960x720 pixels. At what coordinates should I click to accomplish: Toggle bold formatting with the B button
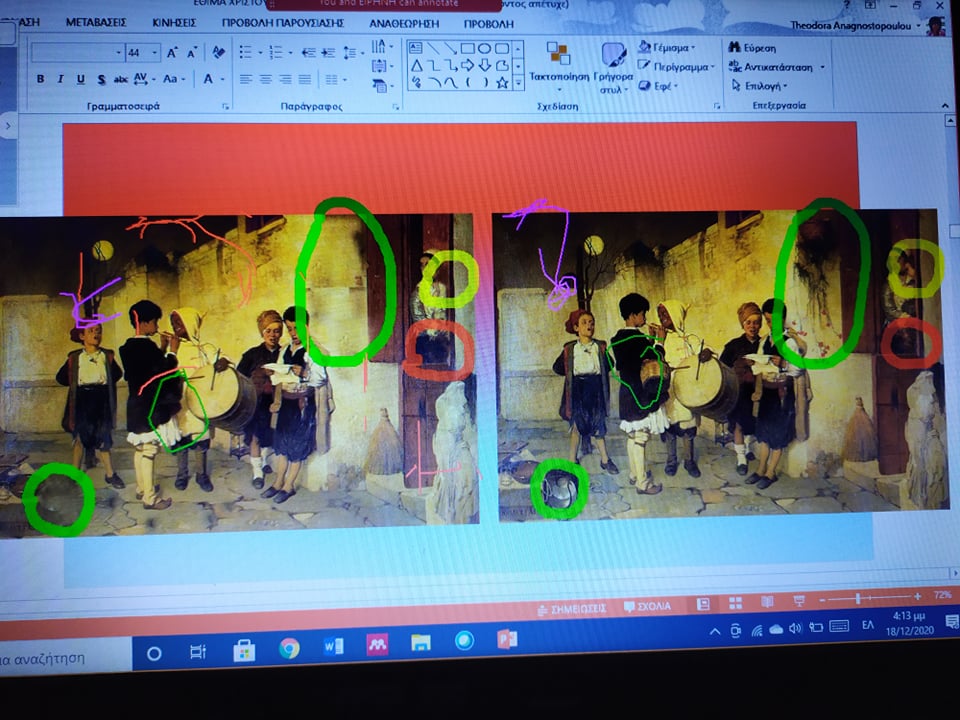point(40,79)
